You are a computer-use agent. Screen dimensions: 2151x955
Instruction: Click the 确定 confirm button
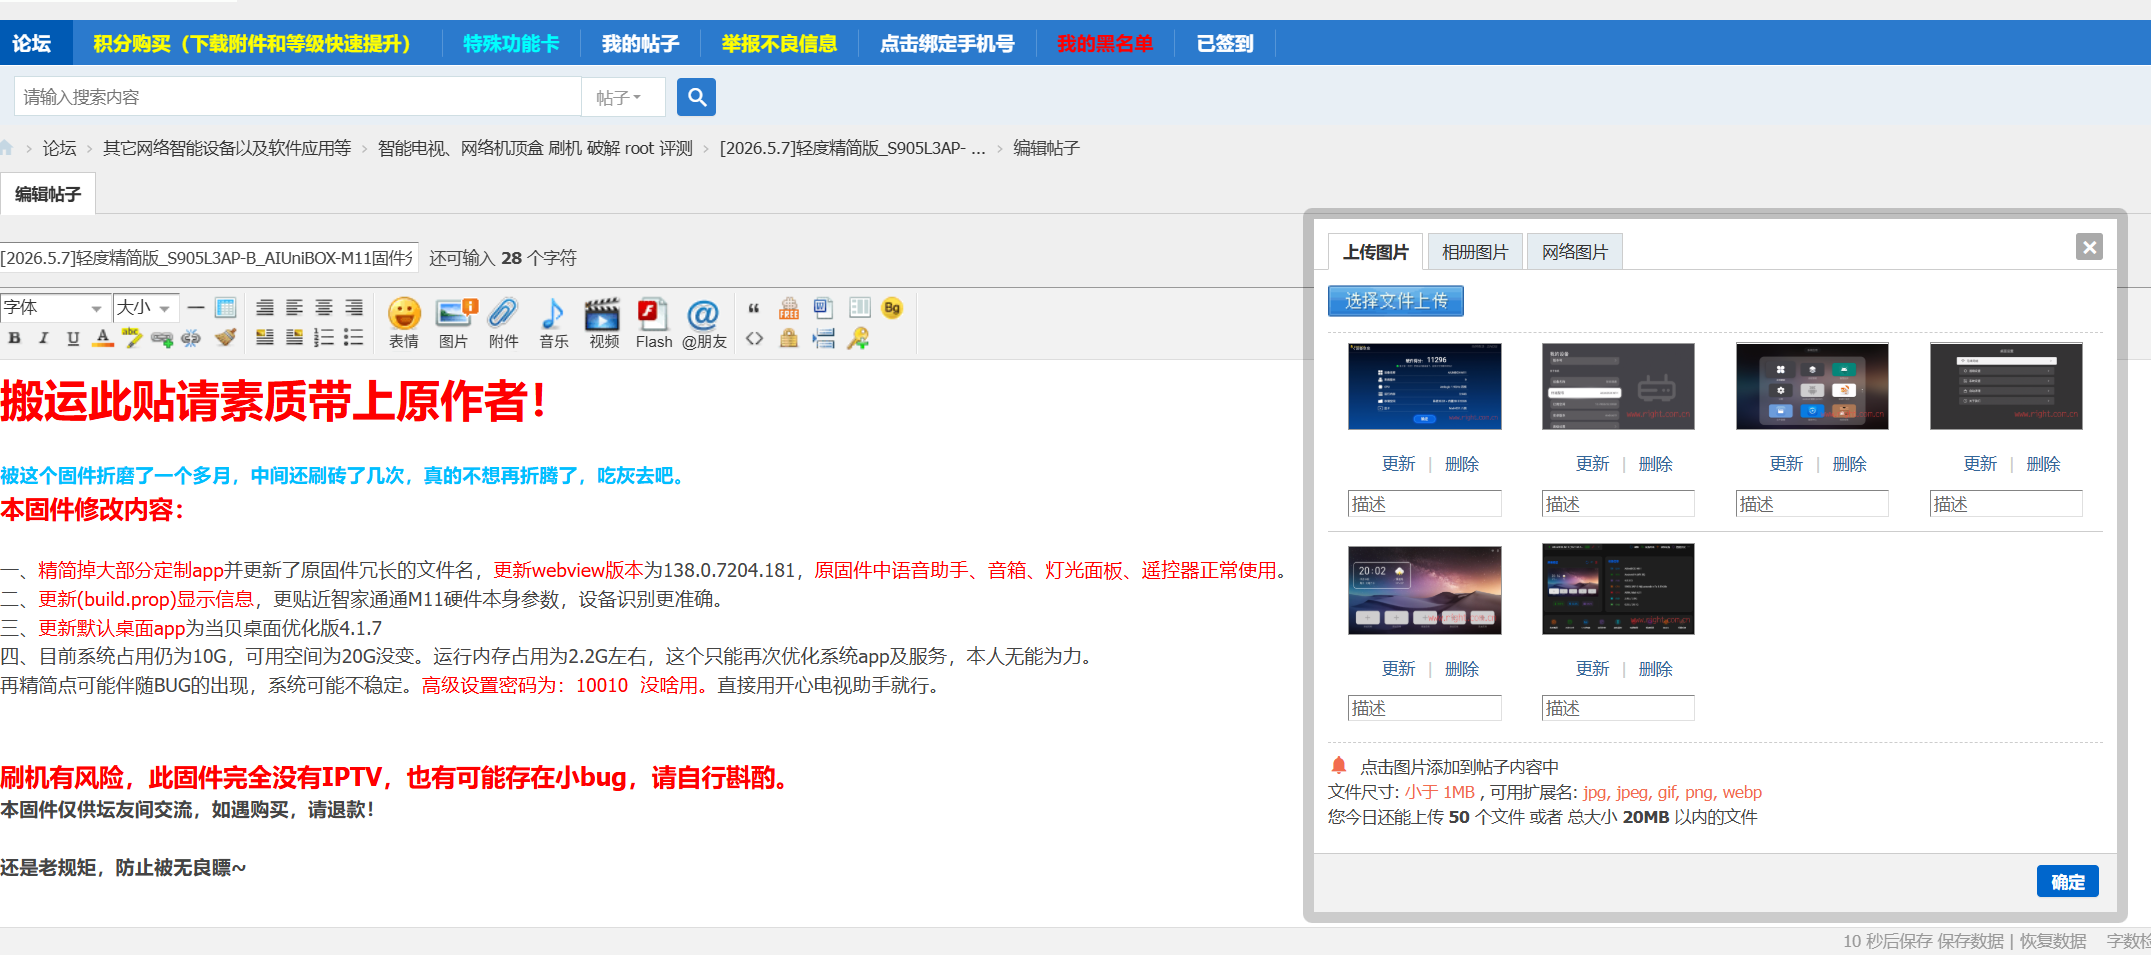(x=2068, y=881)
